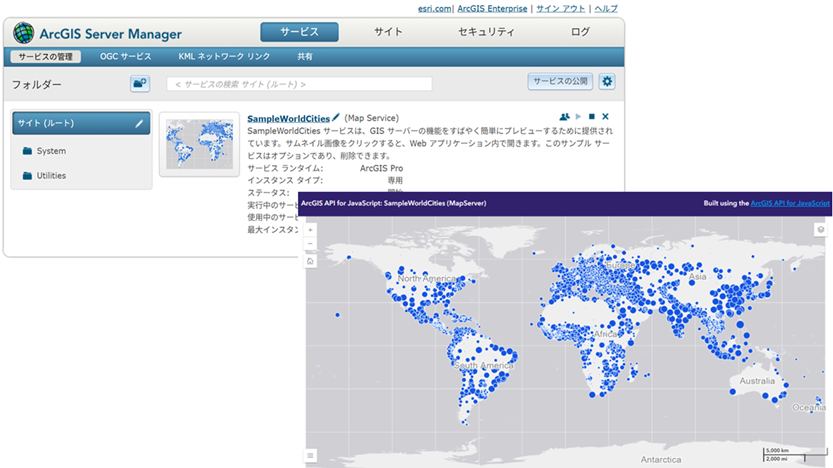Open the SampleWorldCities service link
Viewport: 833px width, 468px height.
coord(288,118)
